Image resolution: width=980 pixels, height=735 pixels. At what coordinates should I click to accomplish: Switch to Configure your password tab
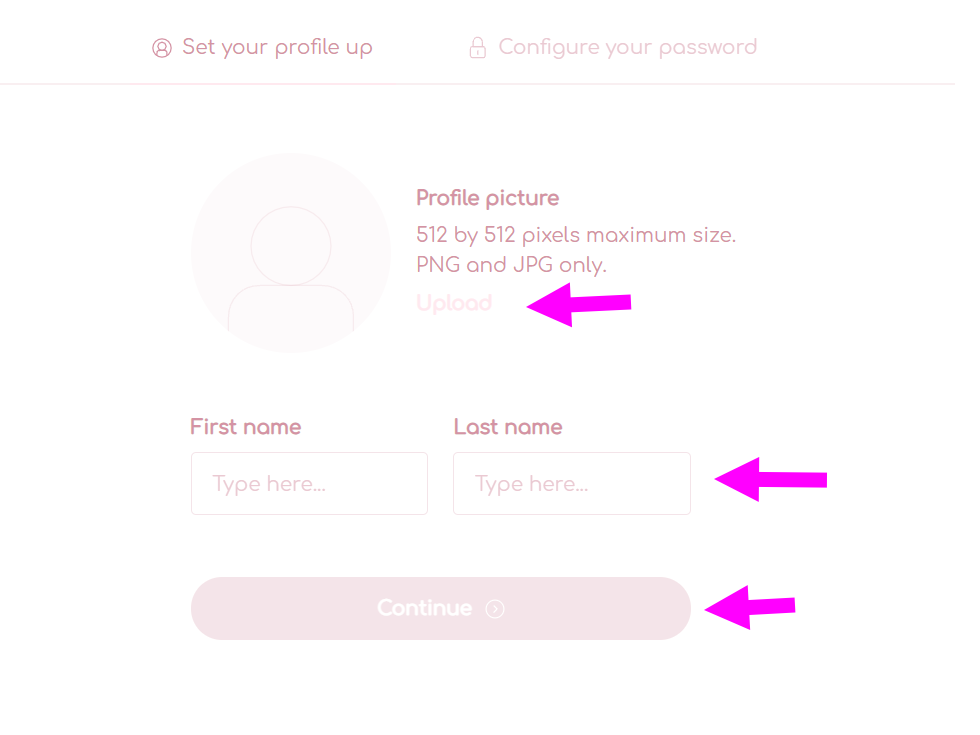(613, 48)
